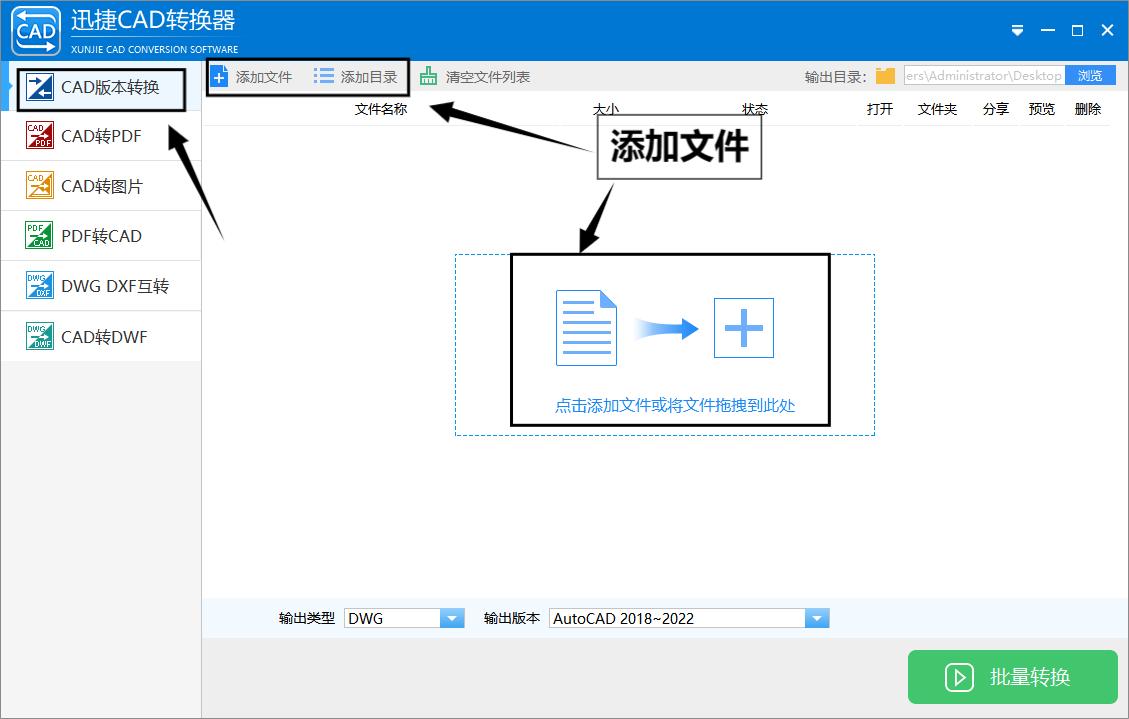
Task: Click the PDF转CAD green icon
Action: tap(39, 235)
